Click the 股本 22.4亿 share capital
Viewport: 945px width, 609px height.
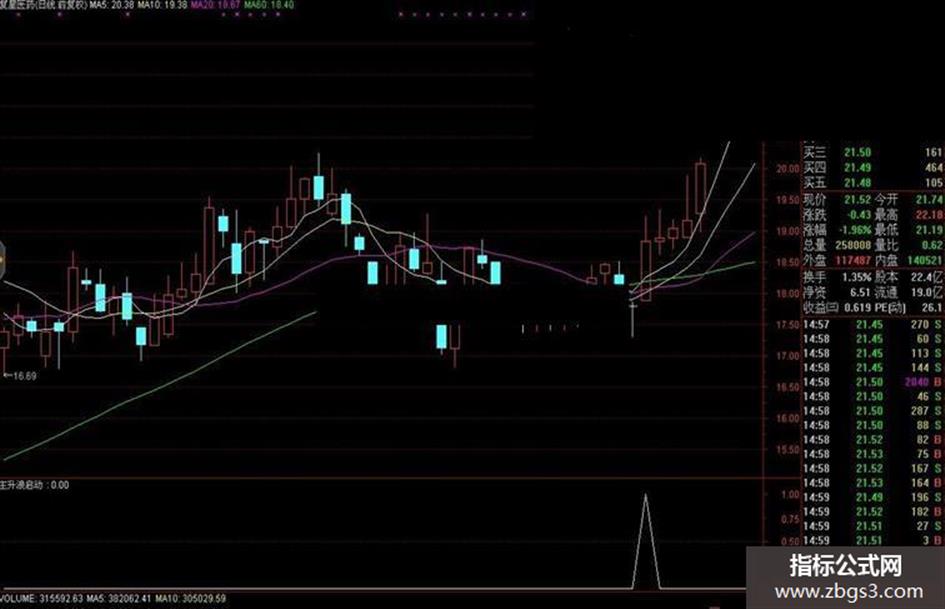pyautogui.click(x=909, y=277)
